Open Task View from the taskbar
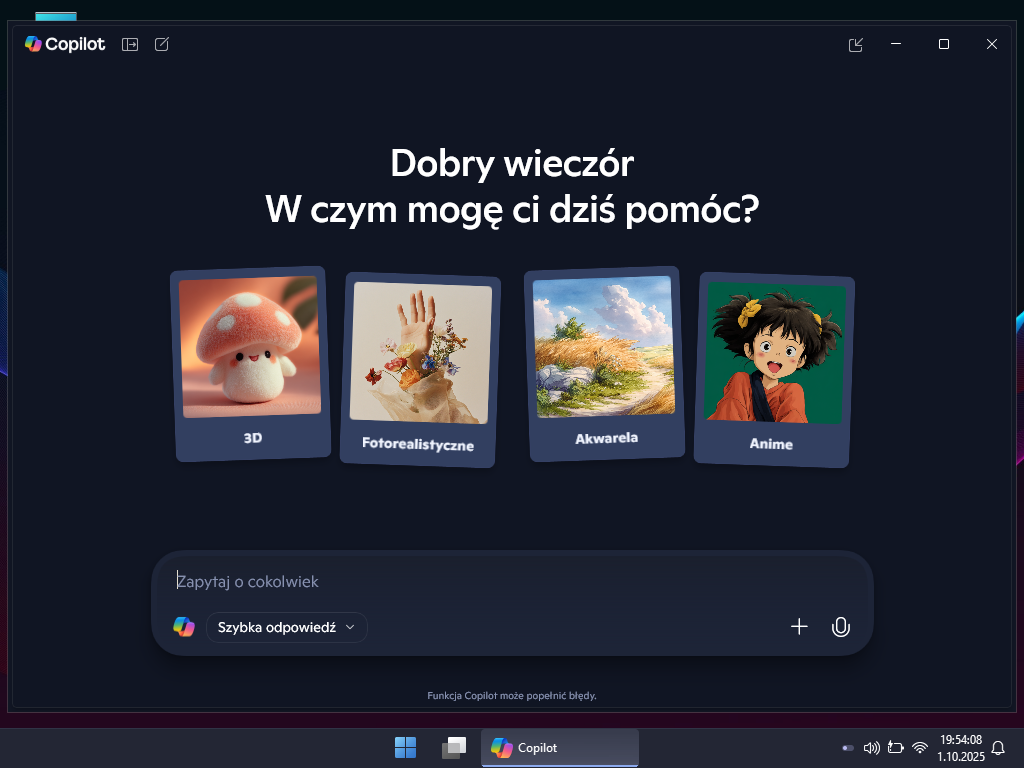 tap(454, 747)
